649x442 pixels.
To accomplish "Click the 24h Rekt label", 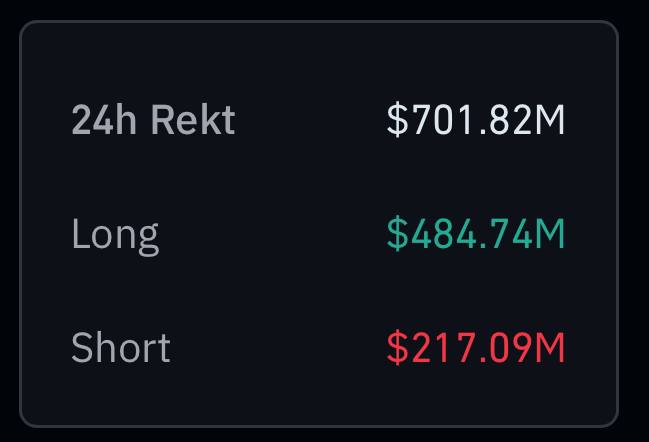I will (154, 120).
